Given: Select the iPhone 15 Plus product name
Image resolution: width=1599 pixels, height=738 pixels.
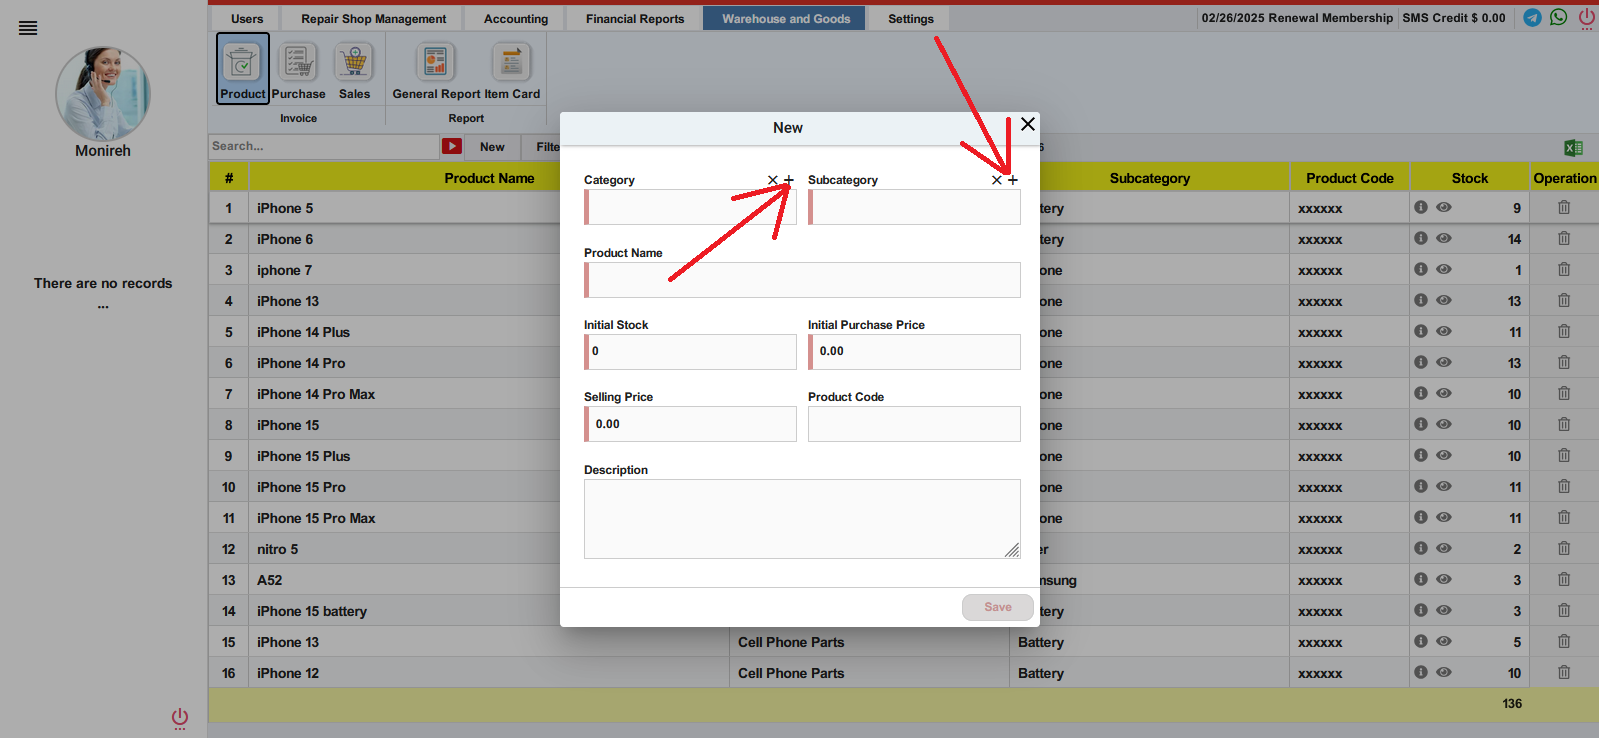Looking at the screenshot, I should click(303, 456).
